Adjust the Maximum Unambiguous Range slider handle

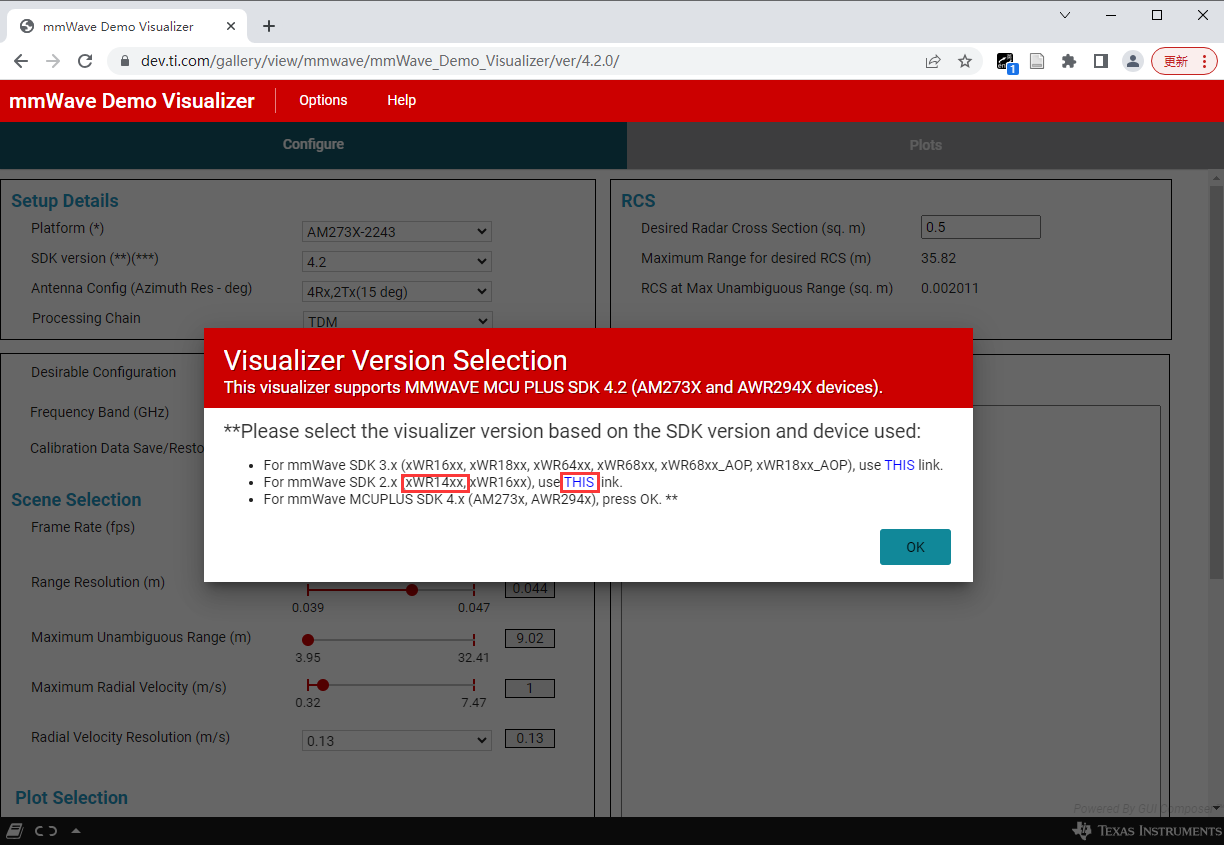pos(308,640)
